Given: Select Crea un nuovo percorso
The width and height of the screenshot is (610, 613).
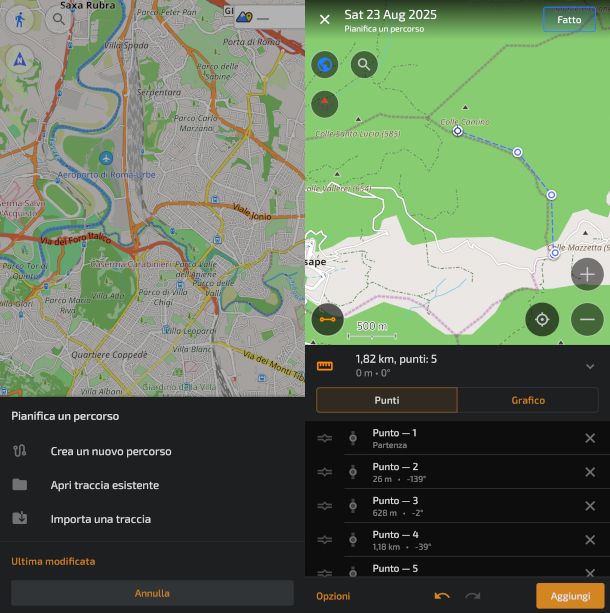Looking at the screenshot, I should pos(110,451).
